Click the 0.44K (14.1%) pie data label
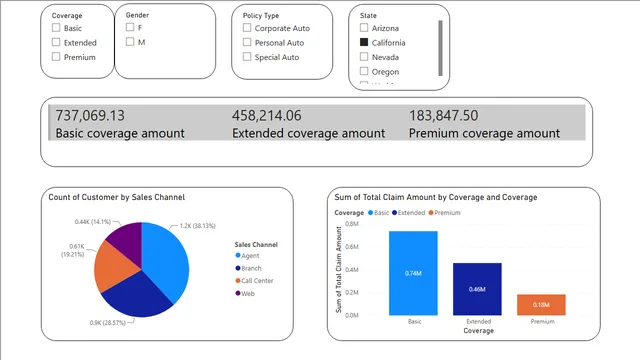The height and width of the screenshot is (360, 640). [x=93, y=222]
